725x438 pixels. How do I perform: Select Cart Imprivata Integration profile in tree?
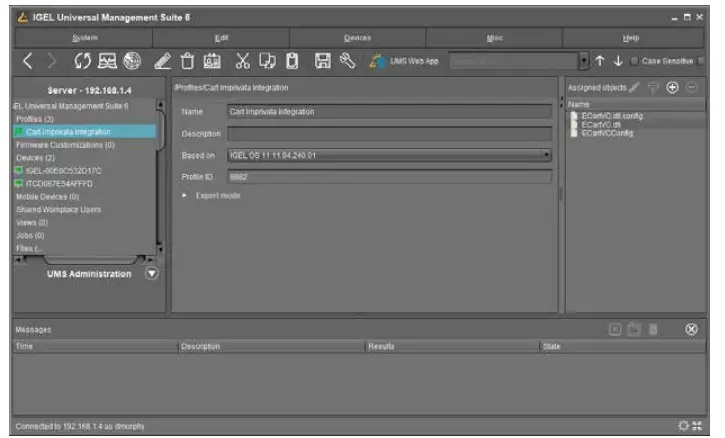coord(68,132)
